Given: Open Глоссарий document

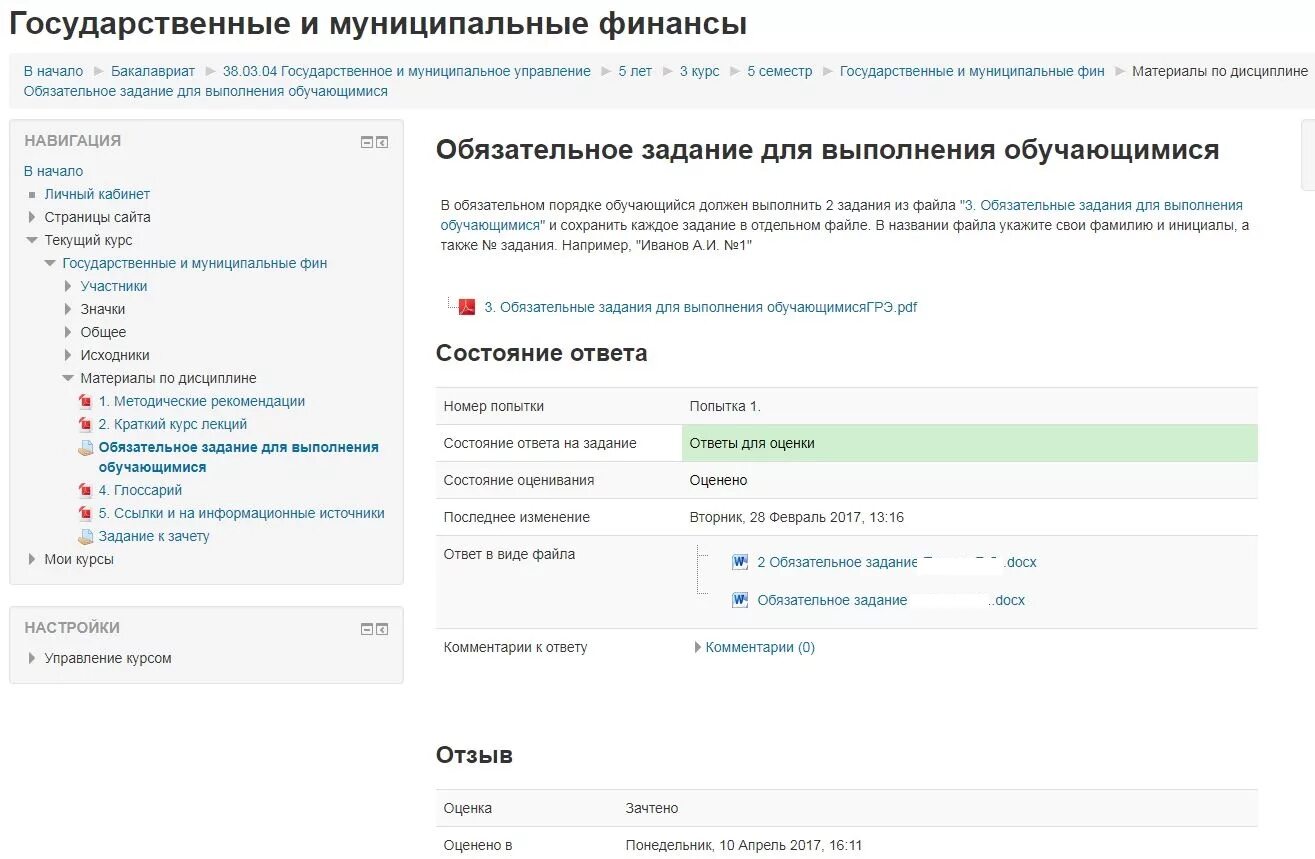Looking at the screenshot, I should pyautogui.click(x=140, y=490).
